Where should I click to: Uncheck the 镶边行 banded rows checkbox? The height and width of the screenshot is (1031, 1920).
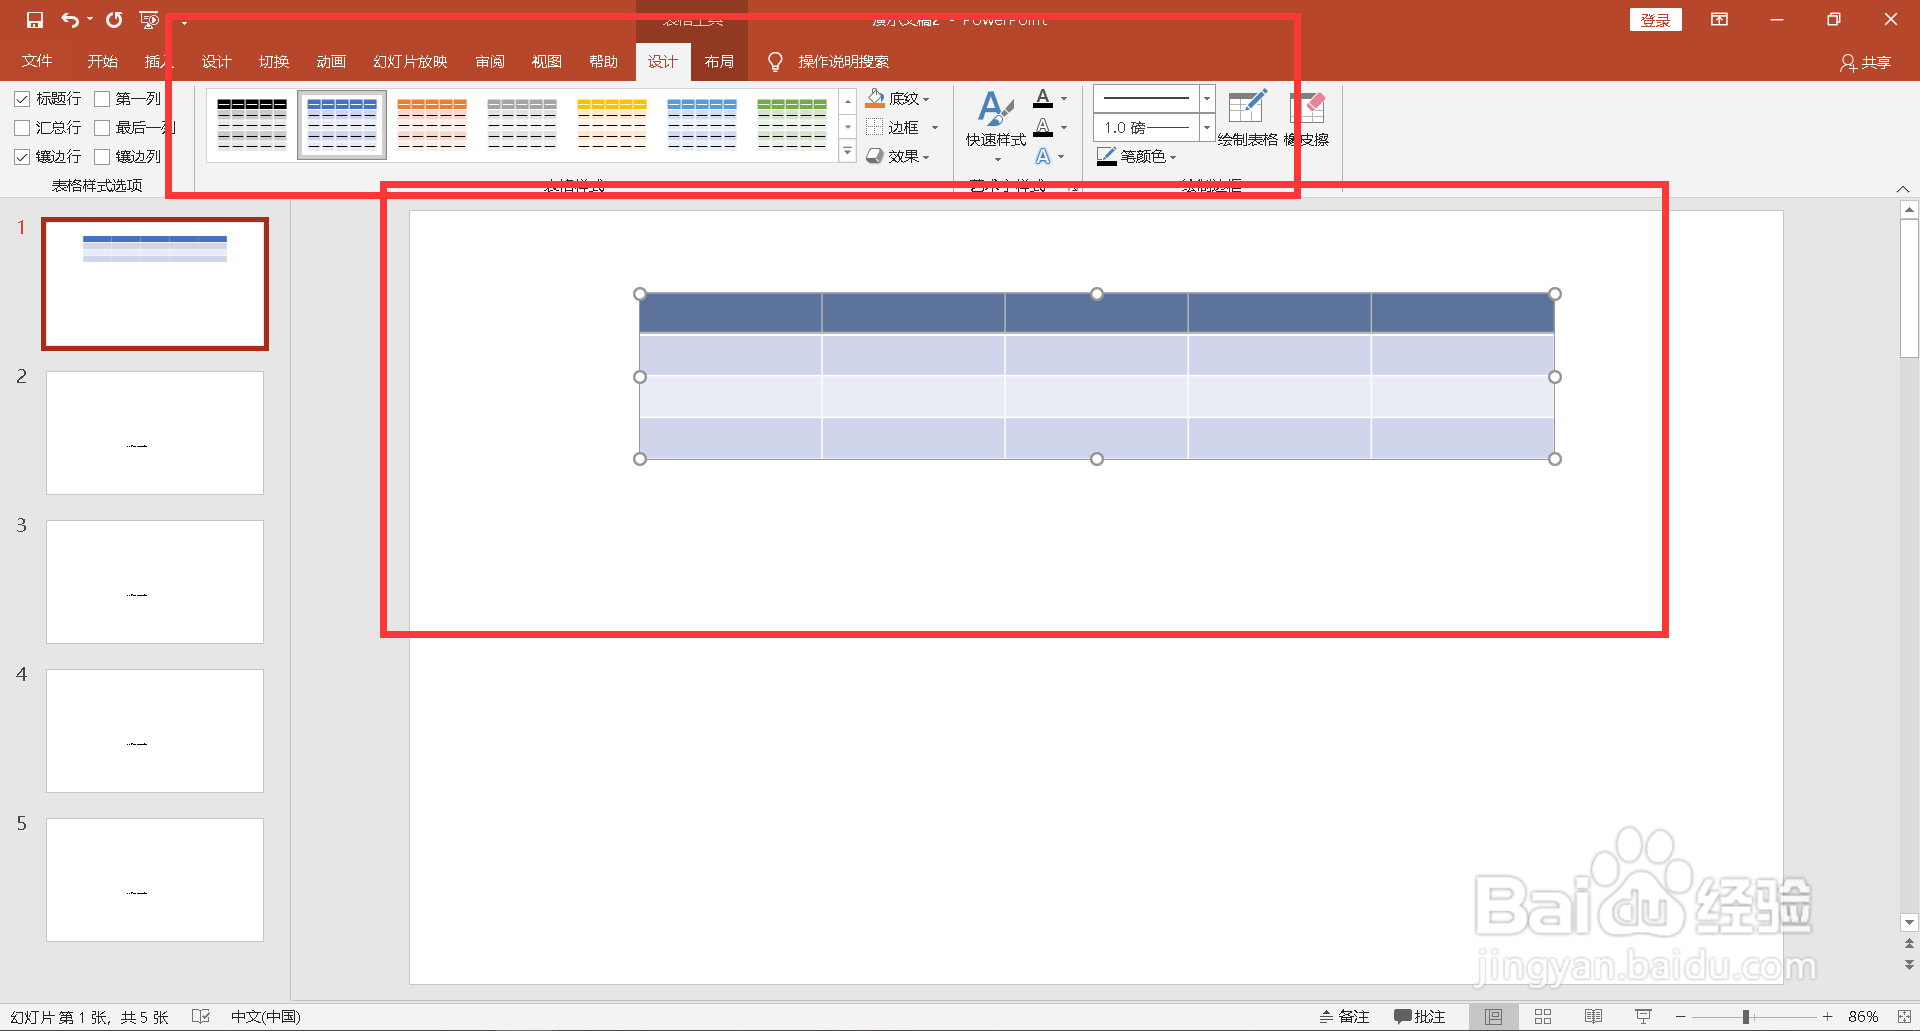(22, 157)
